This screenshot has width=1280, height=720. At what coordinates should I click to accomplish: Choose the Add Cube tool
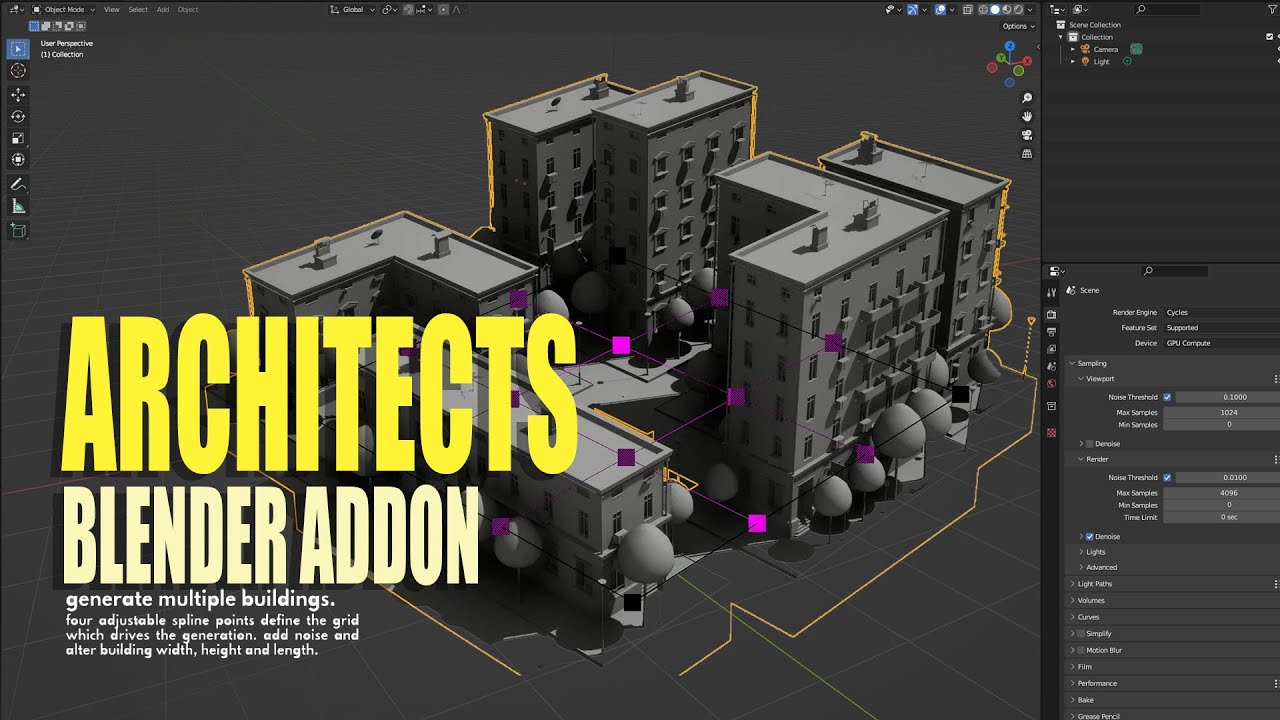[x=18, y=230]
